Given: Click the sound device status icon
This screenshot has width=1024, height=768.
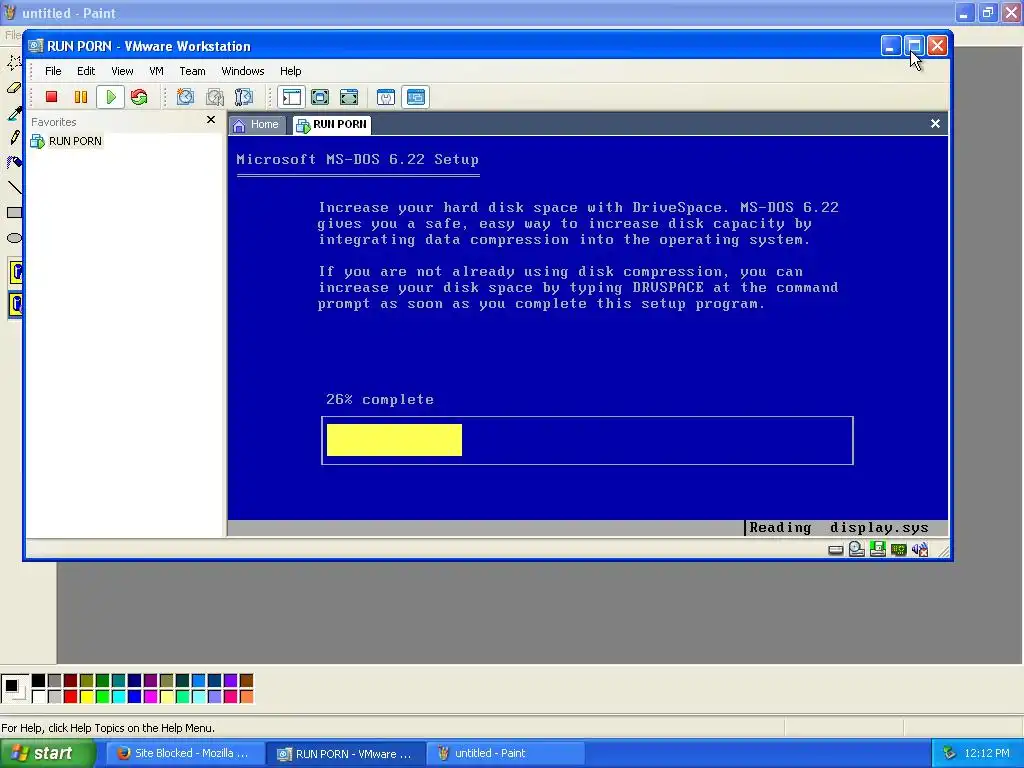Looking at the screenshot, I should tap(920, 550).
